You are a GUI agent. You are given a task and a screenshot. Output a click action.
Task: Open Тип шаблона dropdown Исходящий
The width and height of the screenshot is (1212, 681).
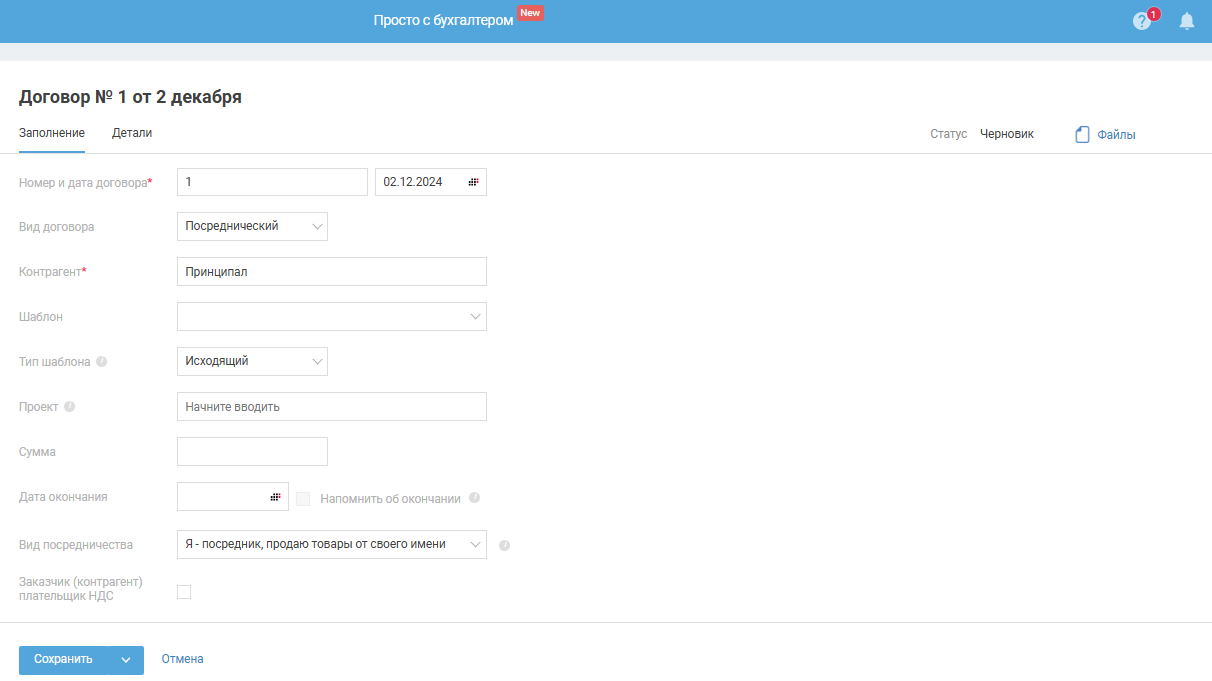coord(252,361)
